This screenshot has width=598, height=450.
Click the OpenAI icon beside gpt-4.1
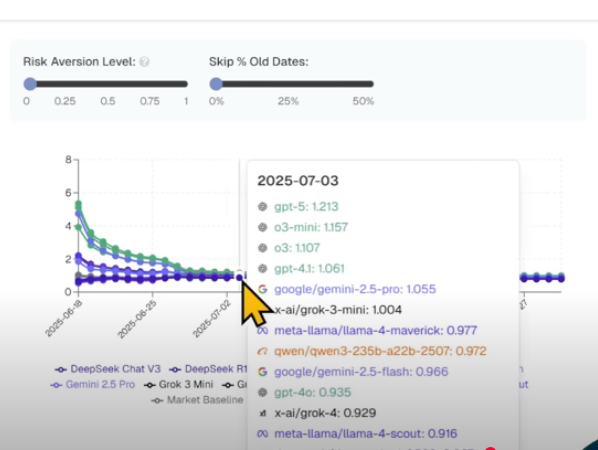(x=262, y=268)
